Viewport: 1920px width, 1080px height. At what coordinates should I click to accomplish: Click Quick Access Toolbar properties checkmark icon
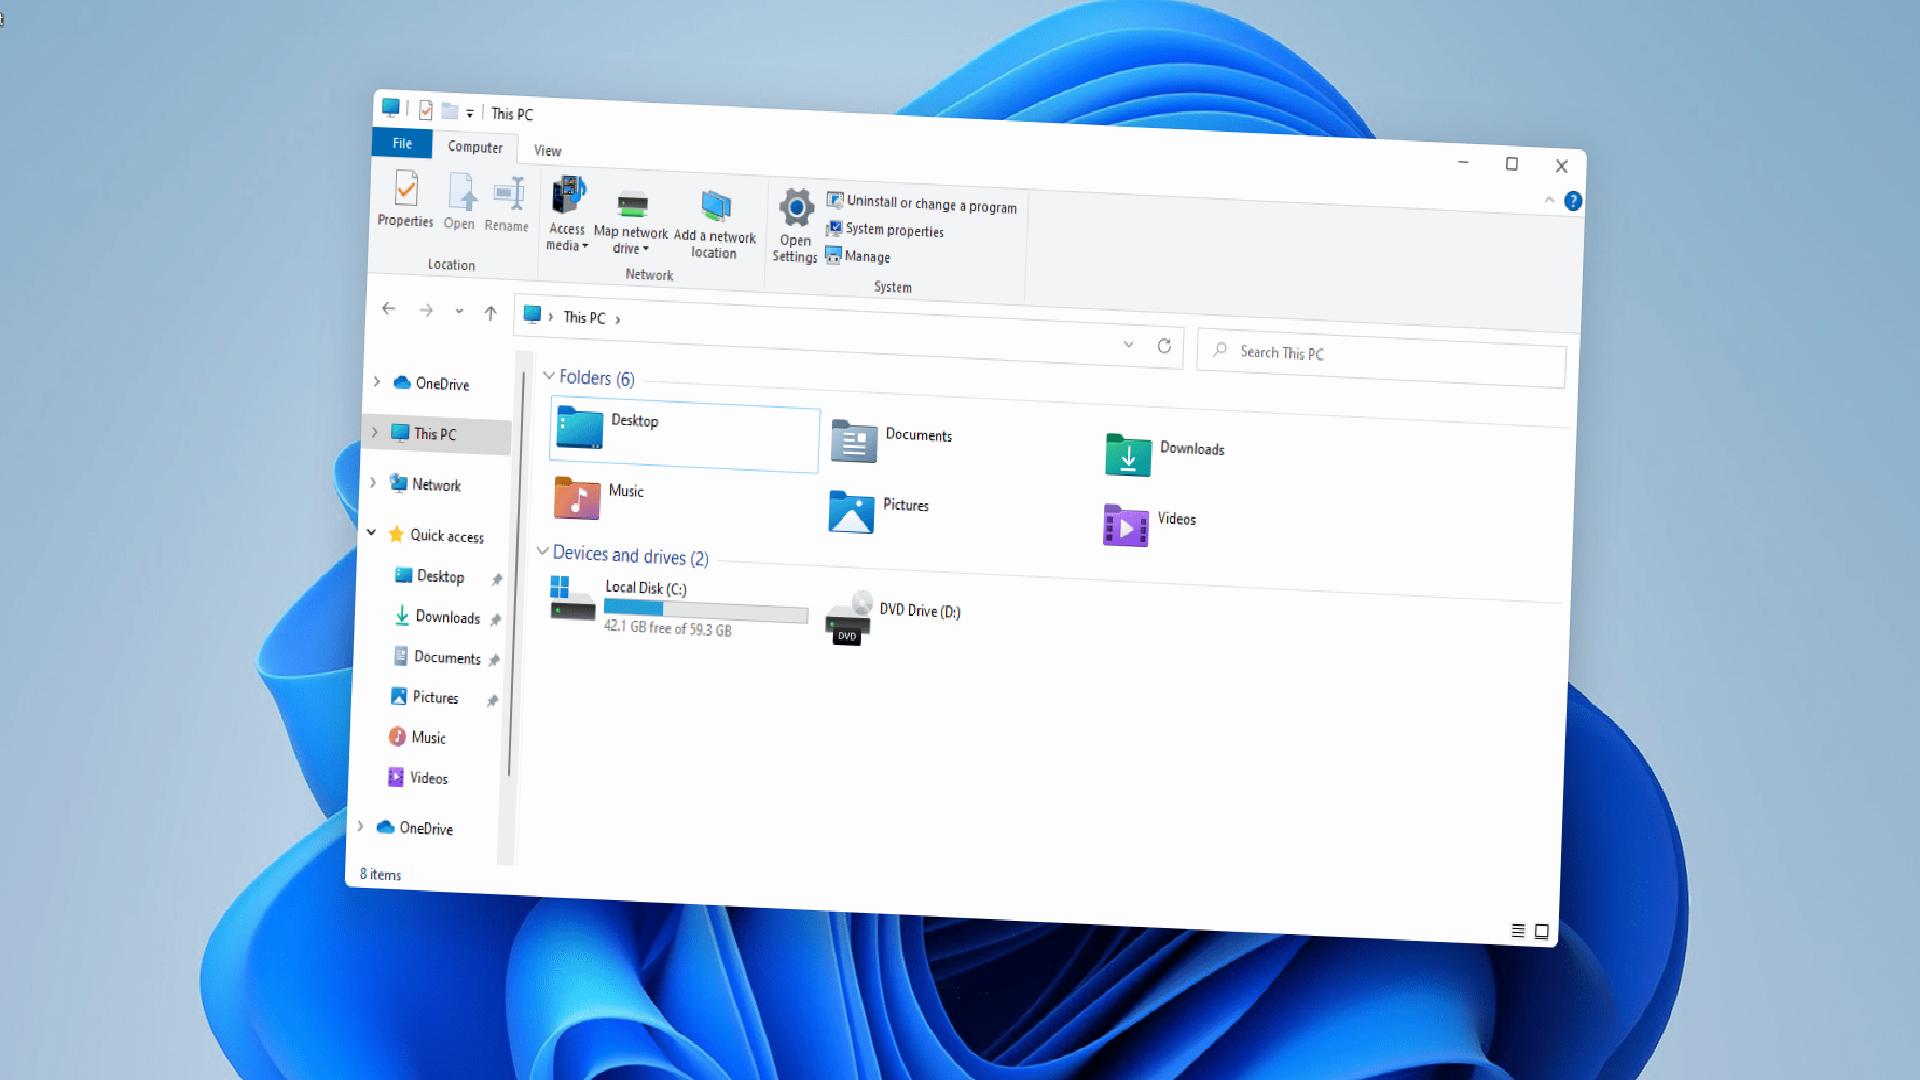[x=426, y=110]
